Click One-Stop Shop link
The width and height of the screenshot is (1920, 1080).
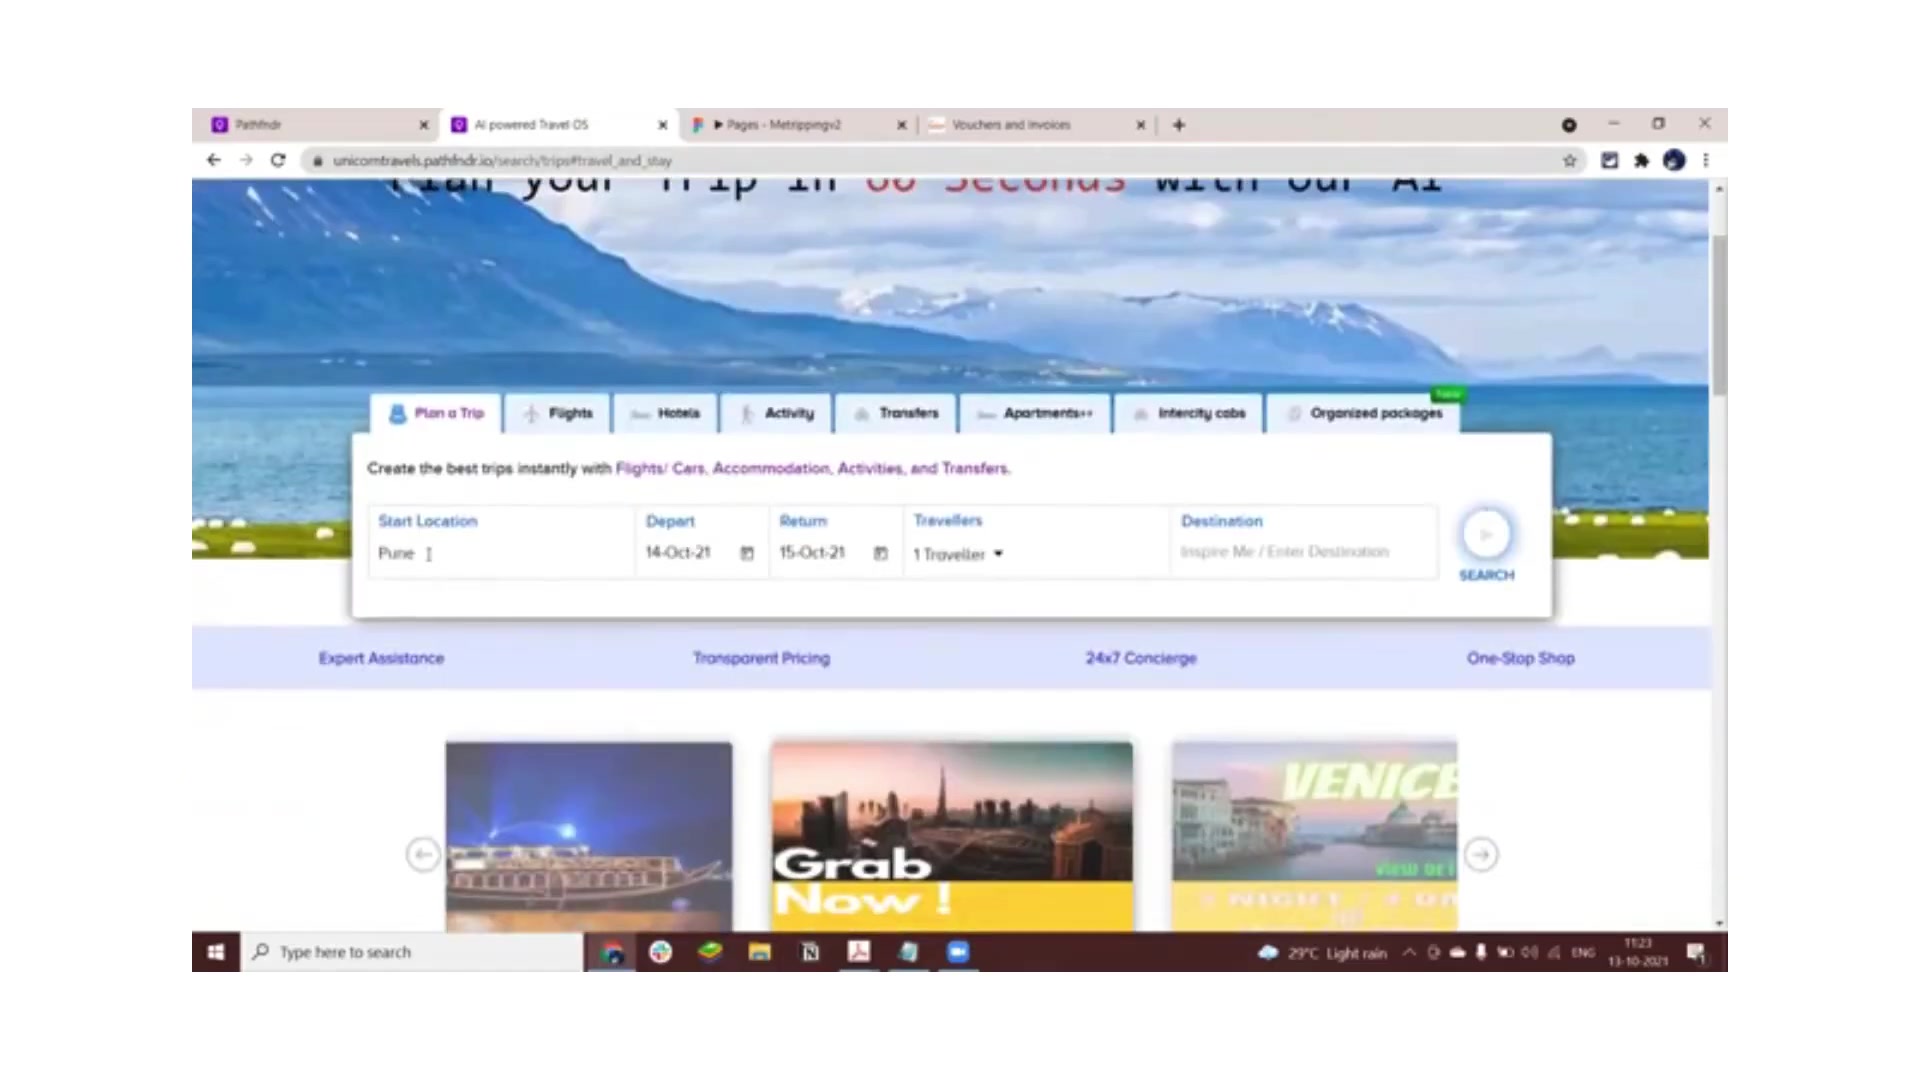[x=1520, y=658]
